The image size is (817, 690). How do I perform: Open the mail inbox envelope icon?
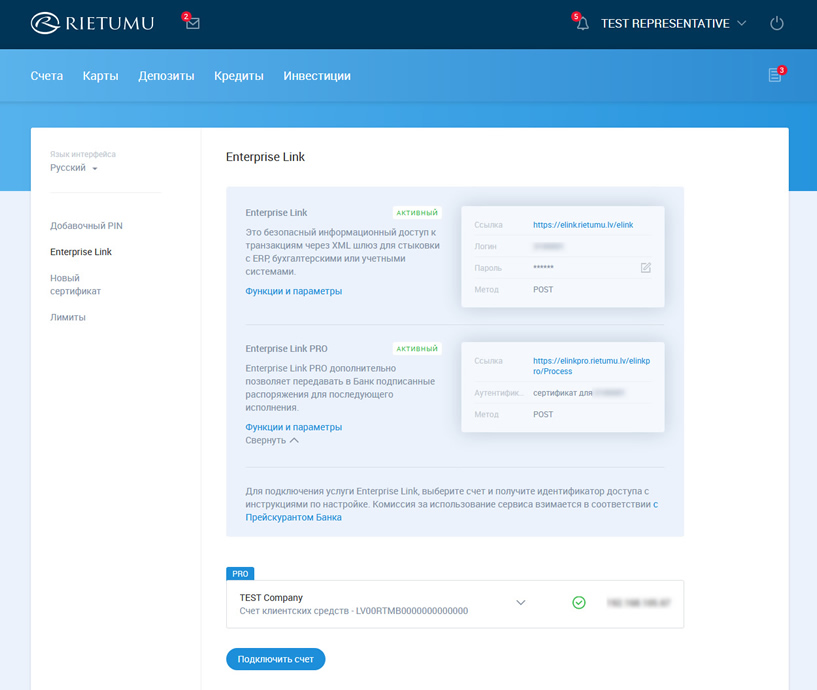(x=192, y=23)
